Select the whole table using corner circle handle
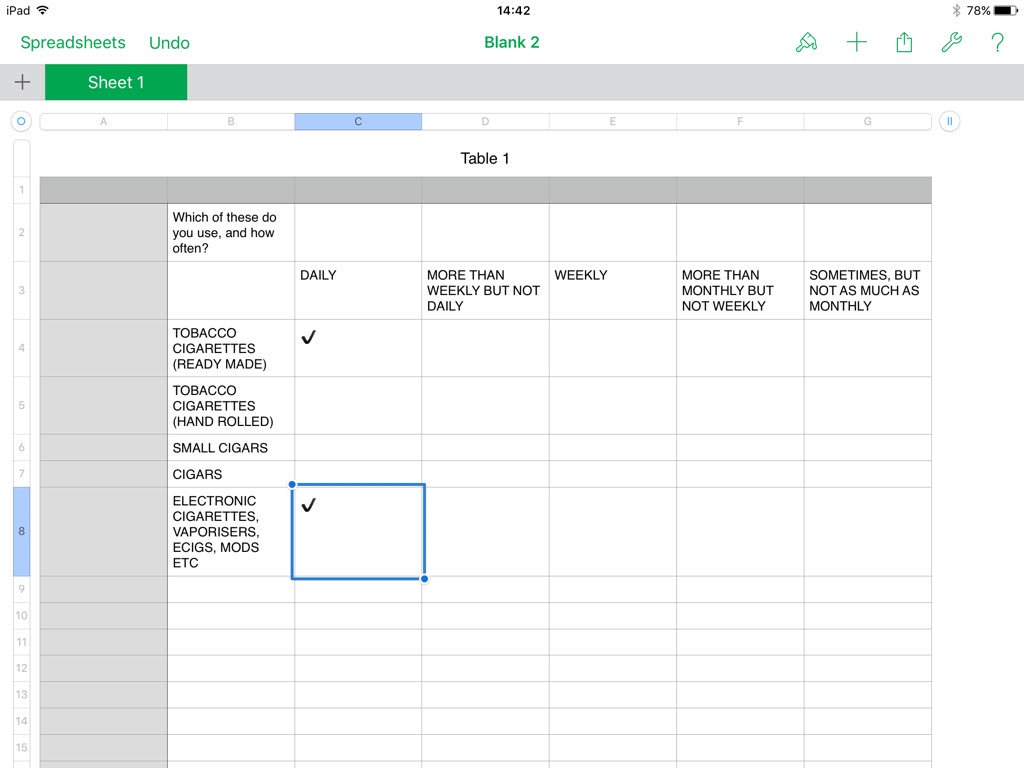This screenshot has width=1024, height=768. click(x=21, y=121)
